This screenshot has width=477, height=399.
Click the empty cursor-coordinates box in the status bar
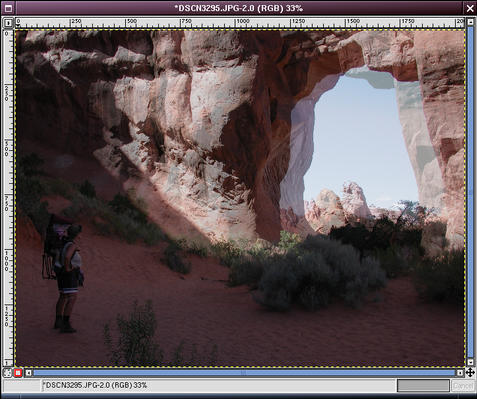click(21, 386)
